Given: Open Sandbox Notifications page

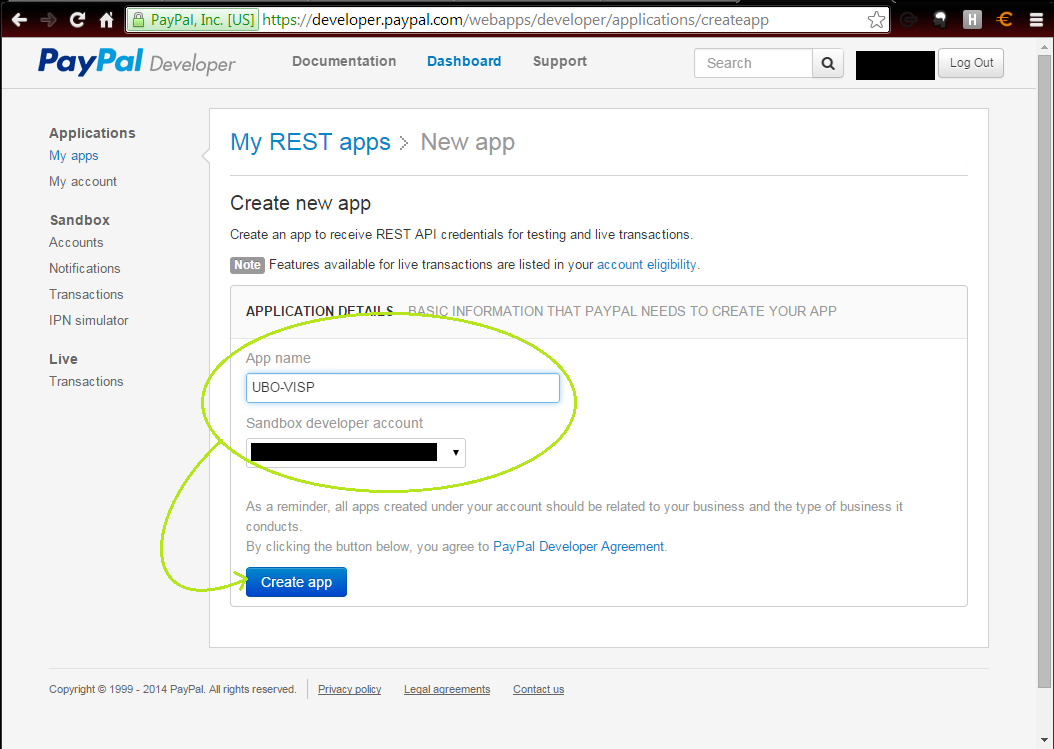Looking at the screenshot, I should 85,268.
